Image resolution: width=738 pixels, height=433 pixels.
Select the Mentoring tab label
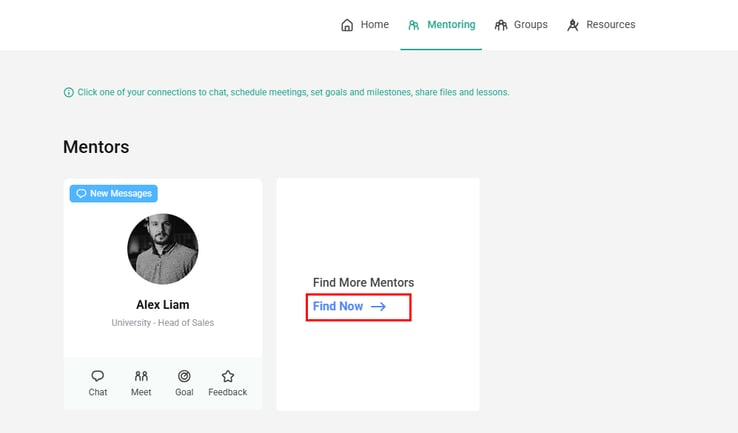point(451,25)
